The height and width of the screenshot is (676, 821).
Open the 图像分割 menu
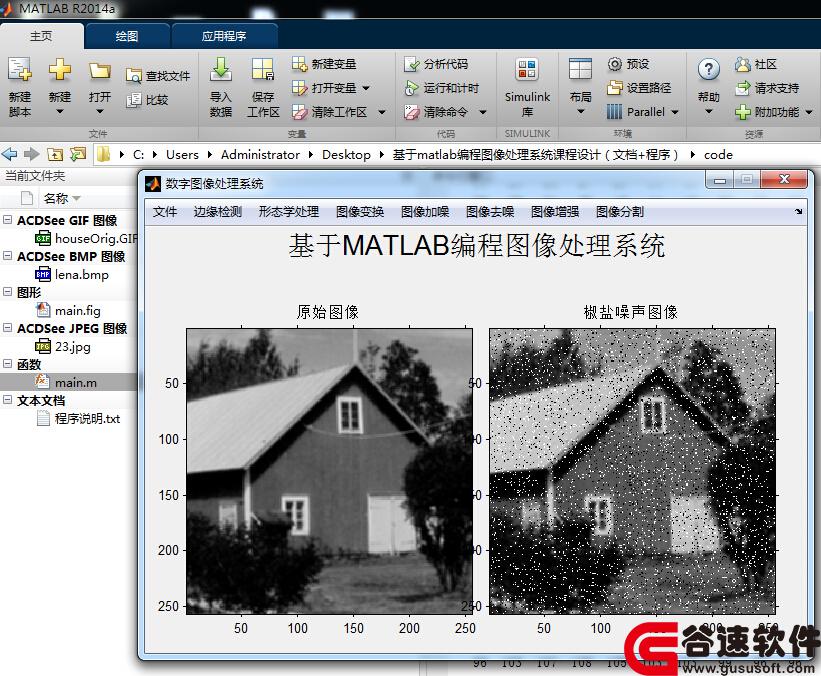tap(620, 212)
